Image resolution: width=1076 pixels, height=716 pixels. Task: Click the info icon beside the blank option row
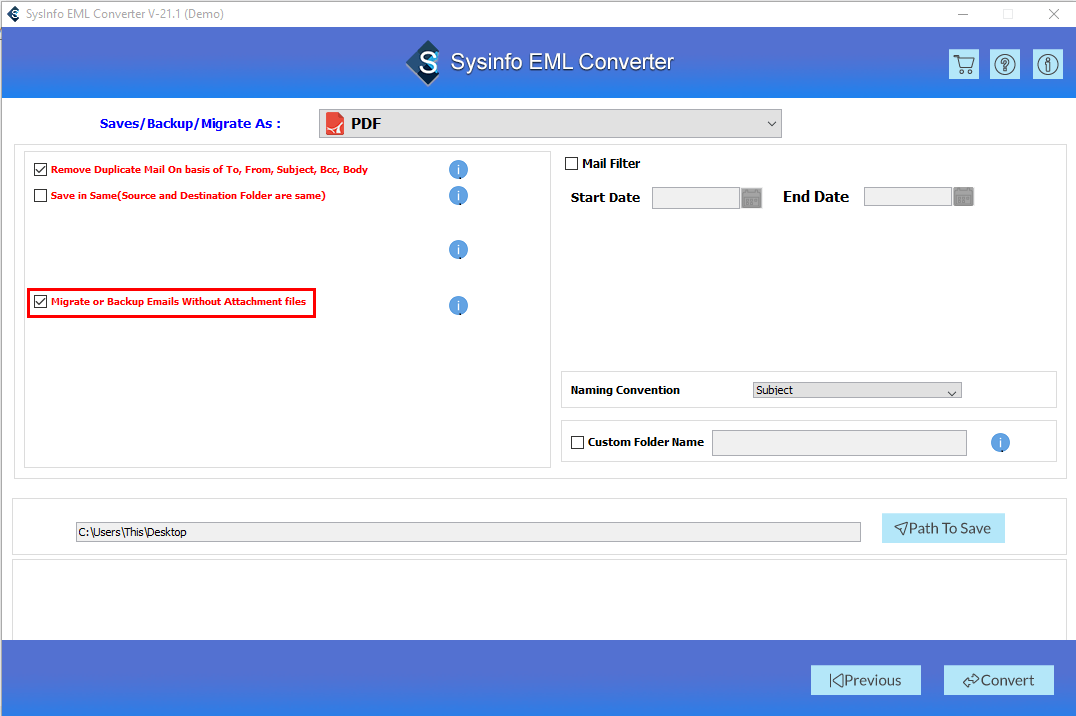tap(458, 250)
